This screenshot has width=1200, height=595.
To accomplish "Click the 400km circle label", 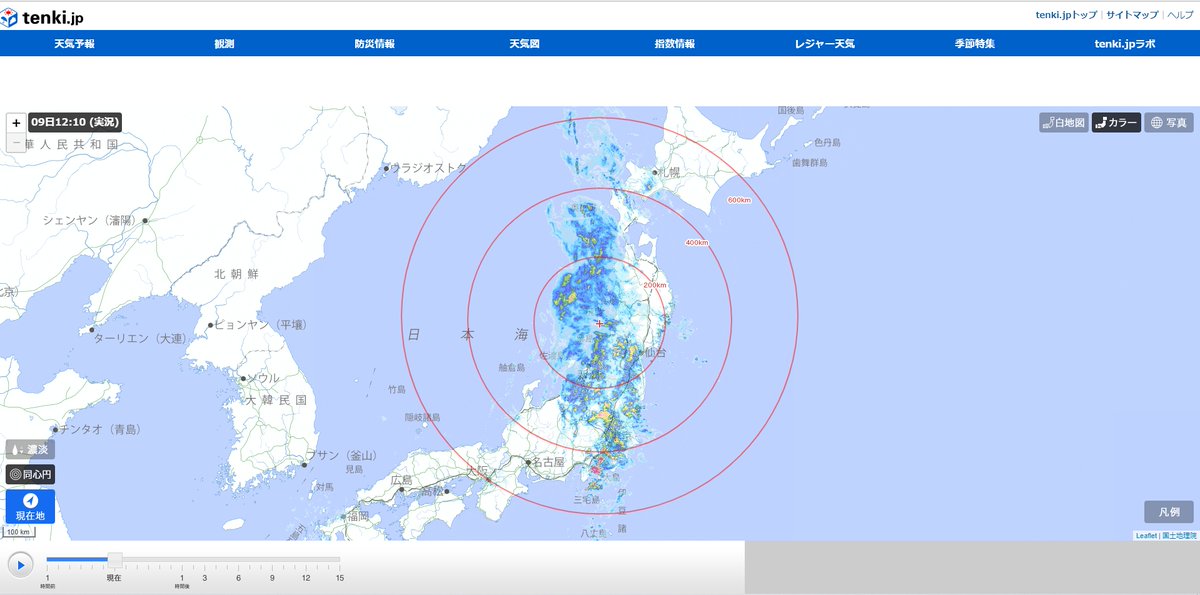I will [x=697, y=243].
